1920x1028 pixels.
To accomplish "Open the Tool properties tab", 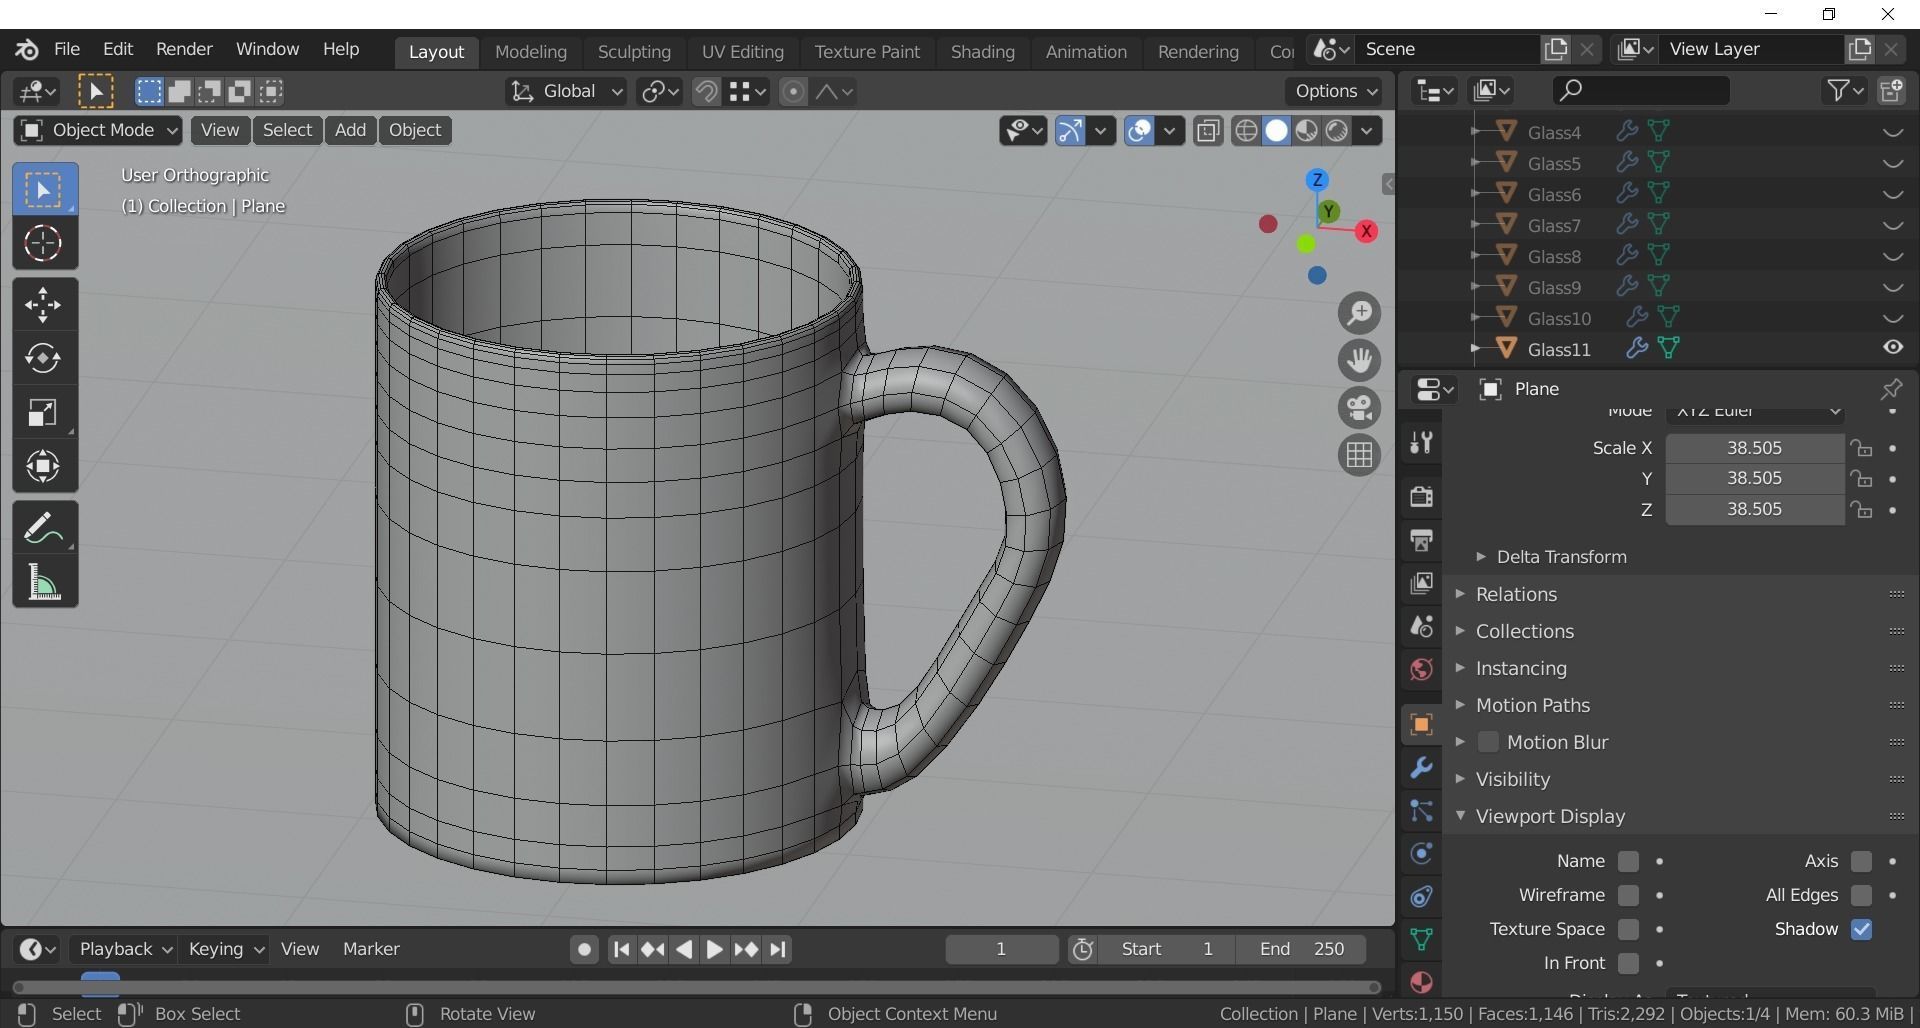I will click(1421, 442).
